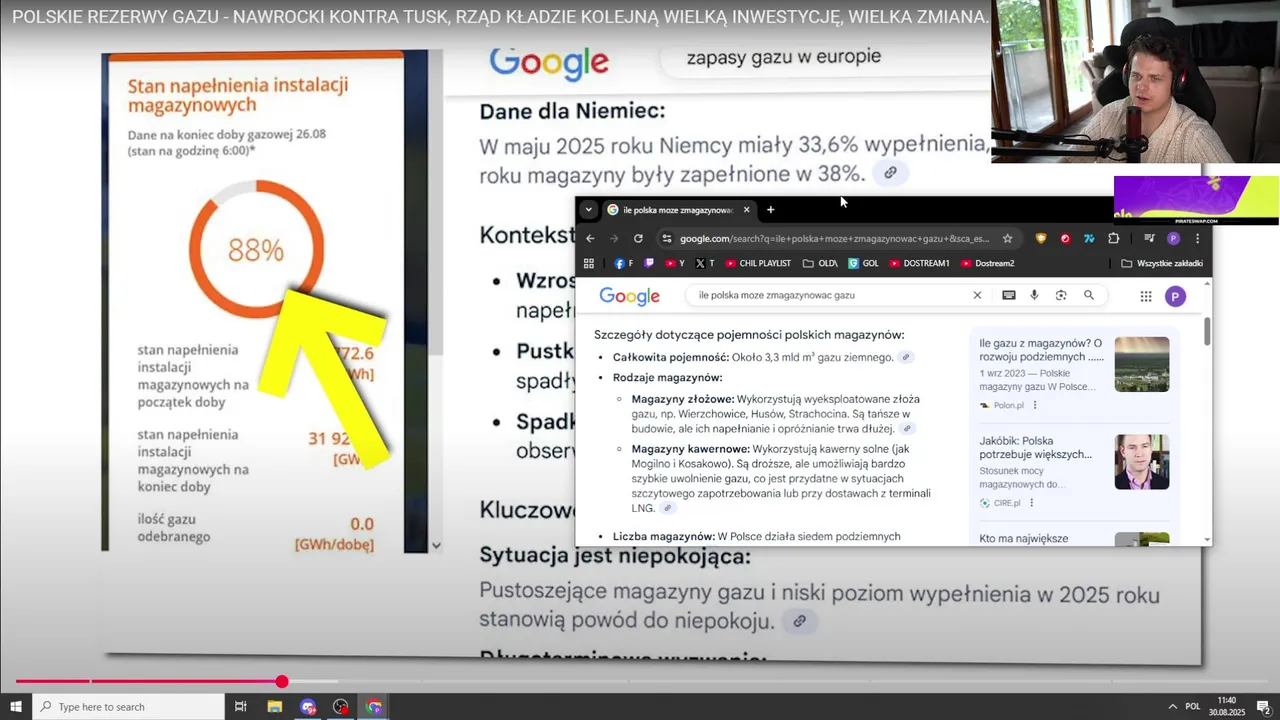This screenshot has width=1280, height=720.
Task: Open the Facebook 'F' bookmark
Action: click(x=624, y=263)
